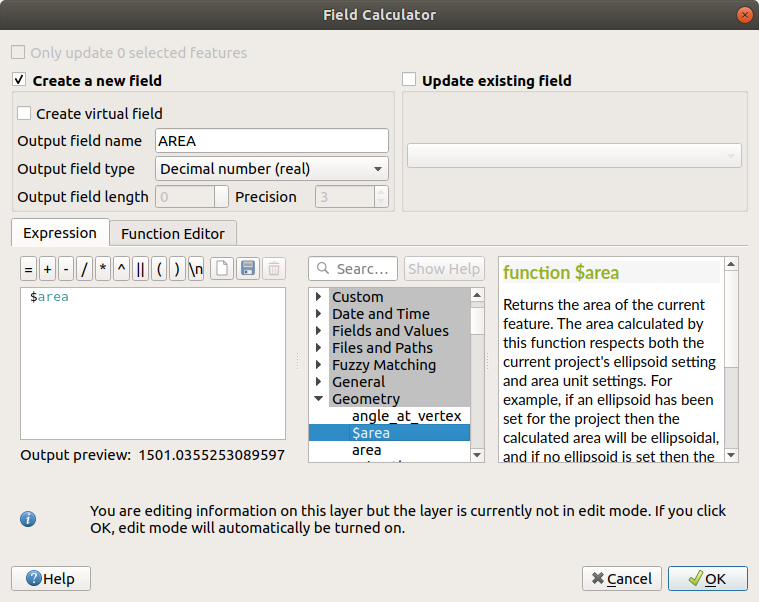Uncheck Create a new field
The image size is (759, 602).
[19, 80]
